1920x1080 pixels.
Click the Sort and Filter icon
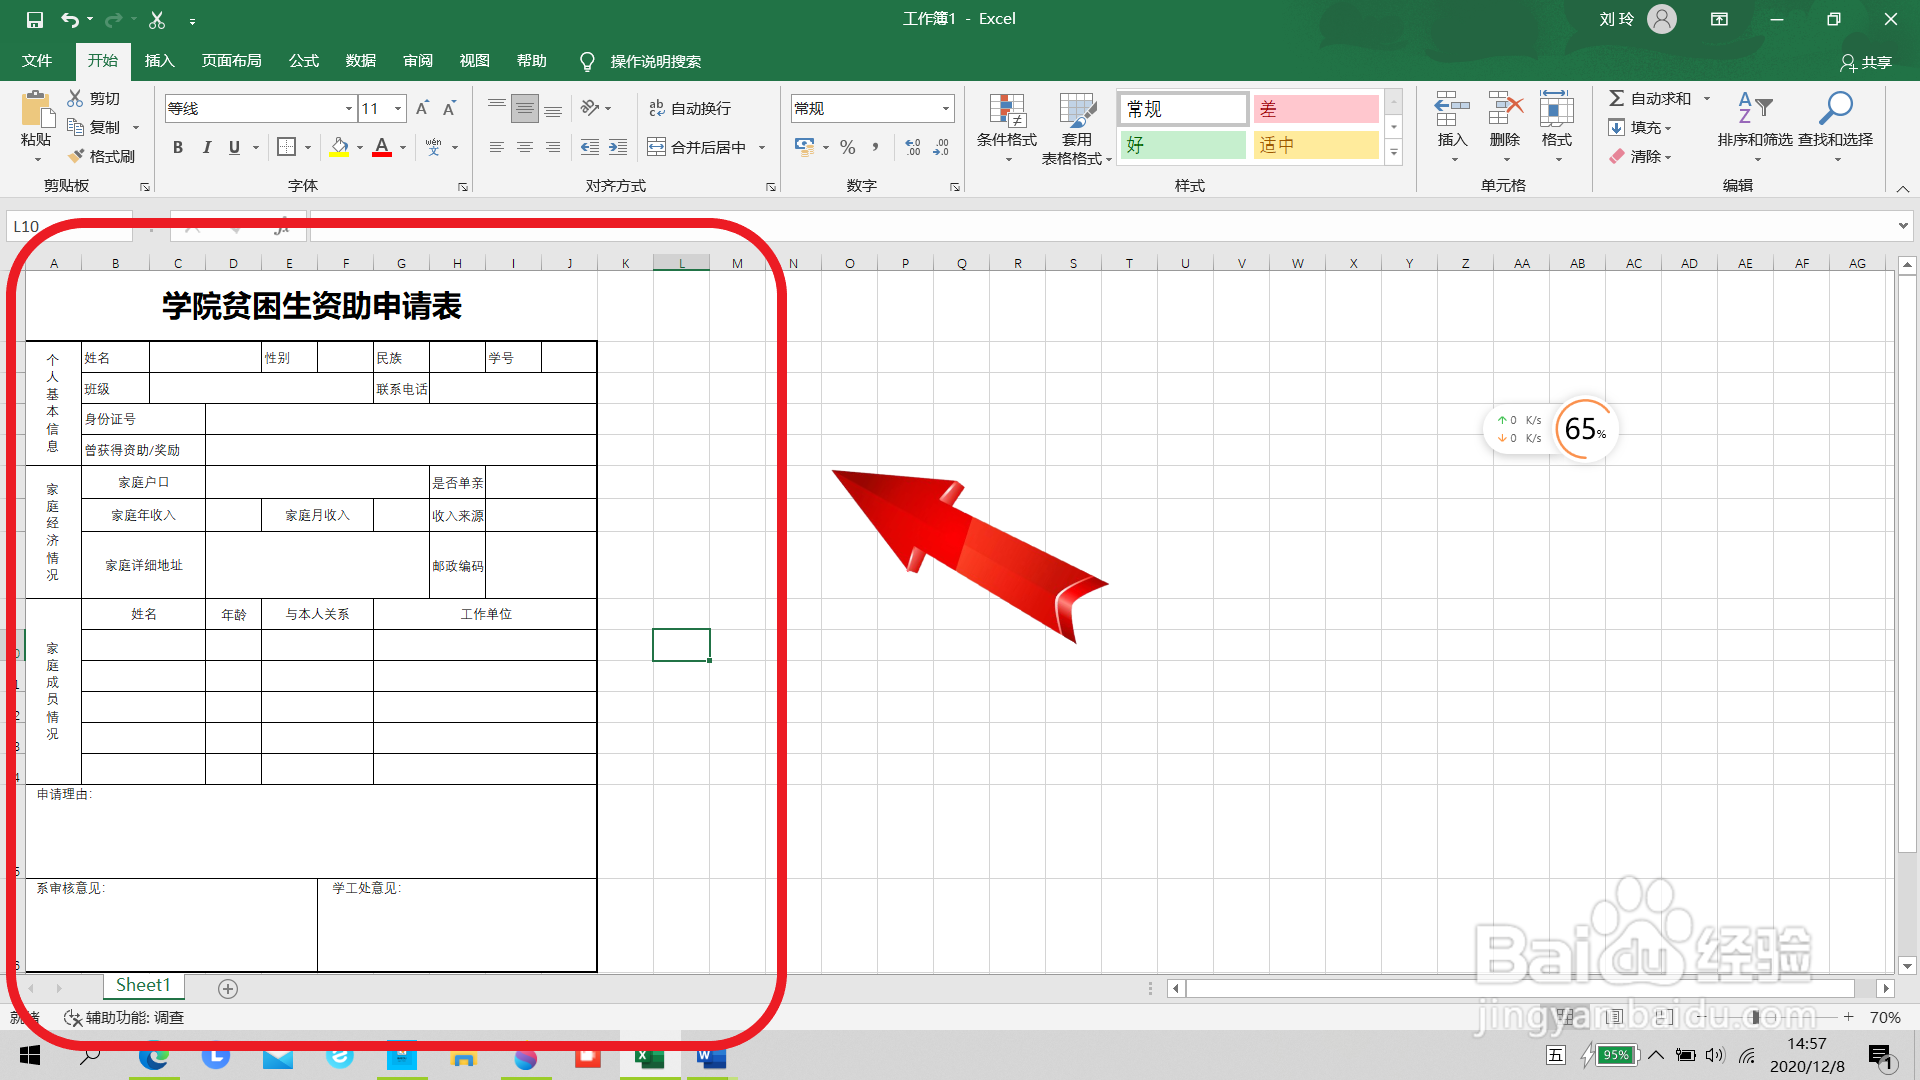click(x=1754, y=108)
